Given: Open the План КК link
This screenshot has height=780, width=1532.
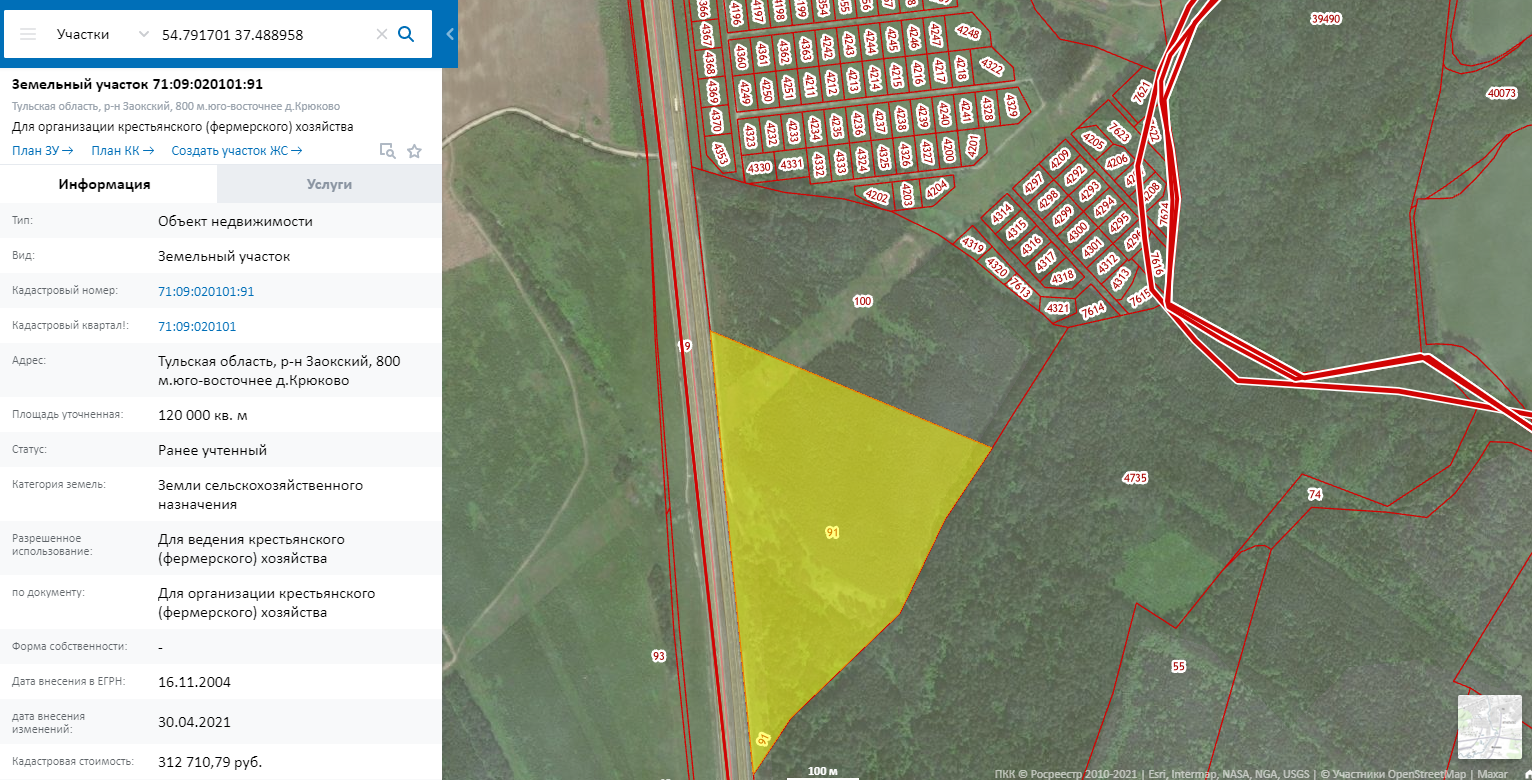Looking at the screenshot, I should pos(122,151).
